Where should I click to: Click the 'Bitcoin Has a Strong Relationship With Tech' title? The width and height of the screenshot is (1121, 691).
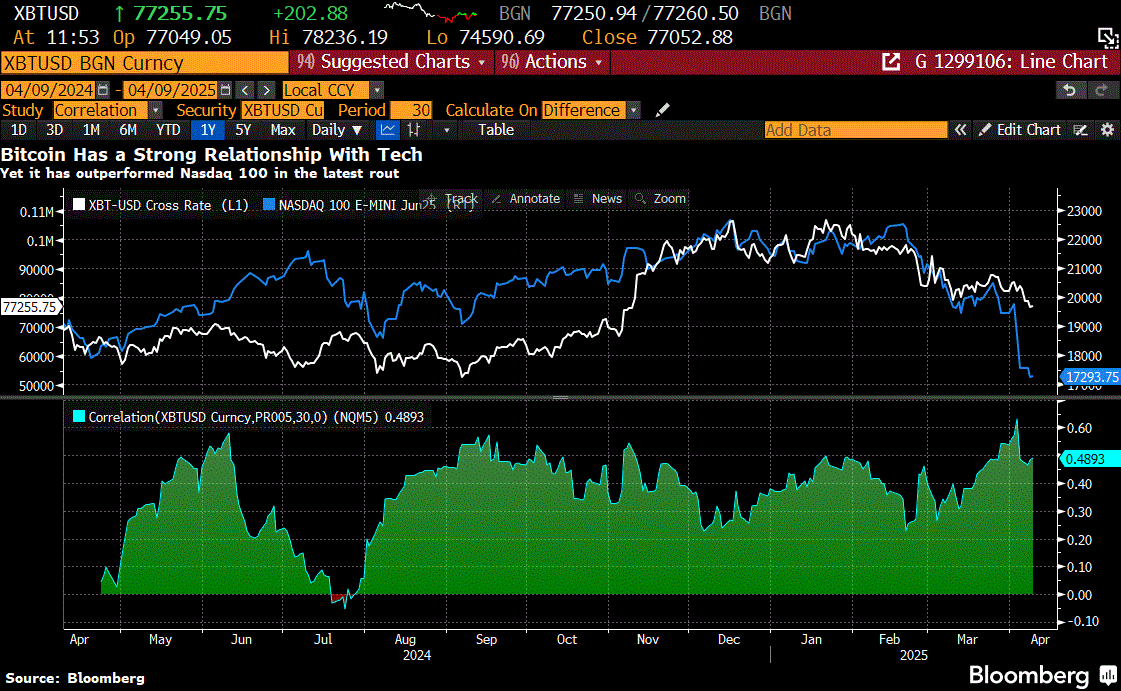point(212,154)
